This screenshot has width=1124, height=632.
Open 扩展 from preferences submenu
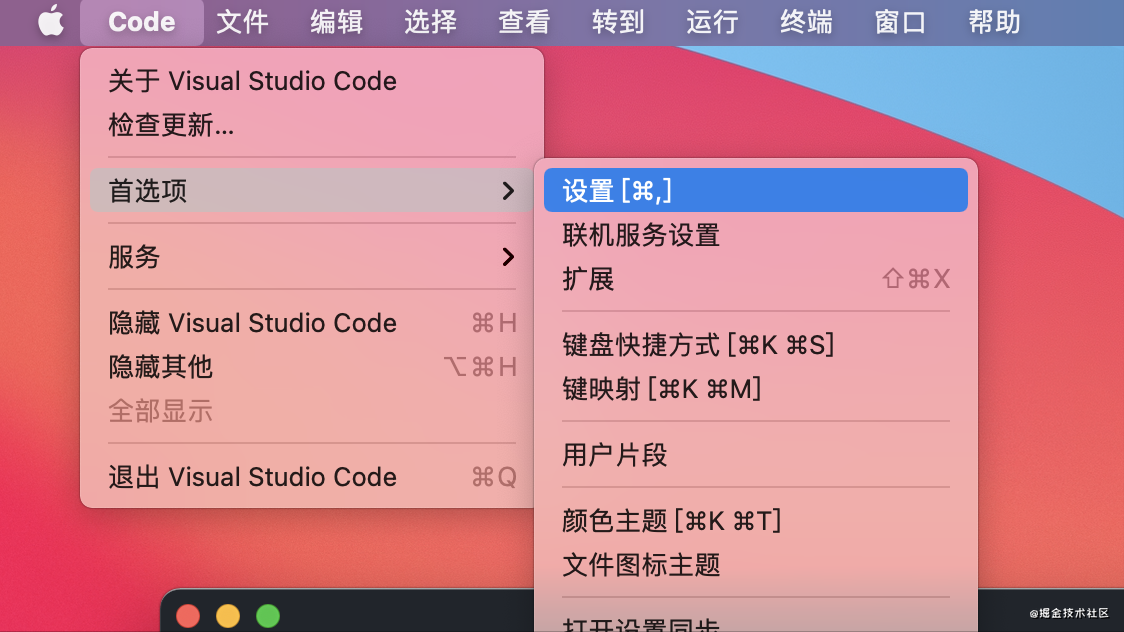(x=756, y=279)
